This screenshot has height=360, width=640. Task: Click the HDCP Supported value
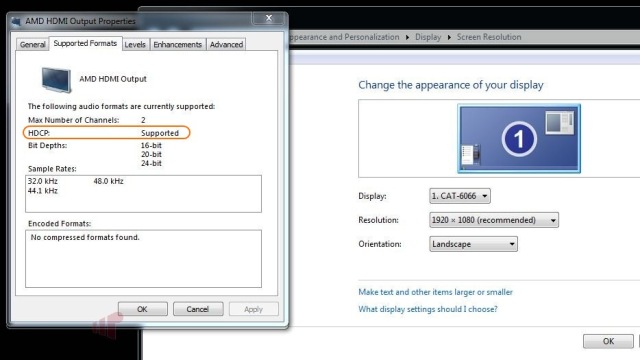pos(160,133)
